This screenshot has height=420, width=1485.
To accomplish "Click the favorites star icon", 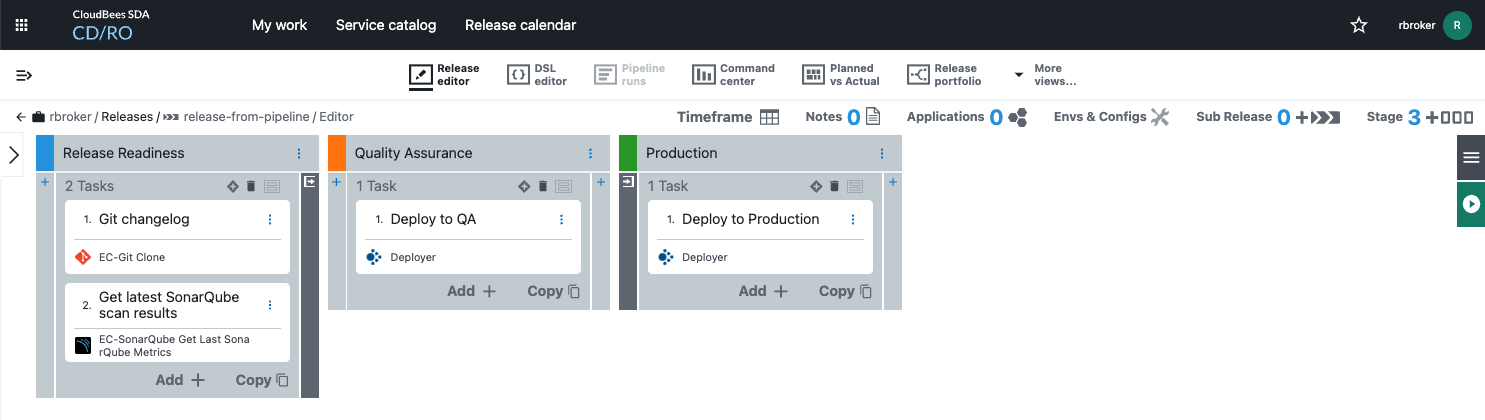I will pyautogui.click(x=1359, y=25).
